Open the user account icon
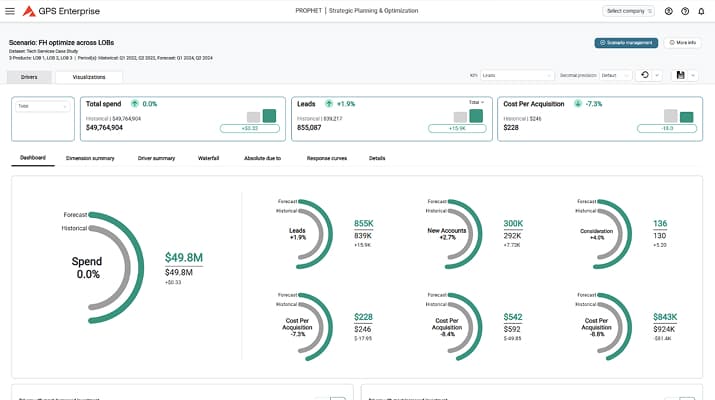This screenshot has width=715, height=400. 669,11
